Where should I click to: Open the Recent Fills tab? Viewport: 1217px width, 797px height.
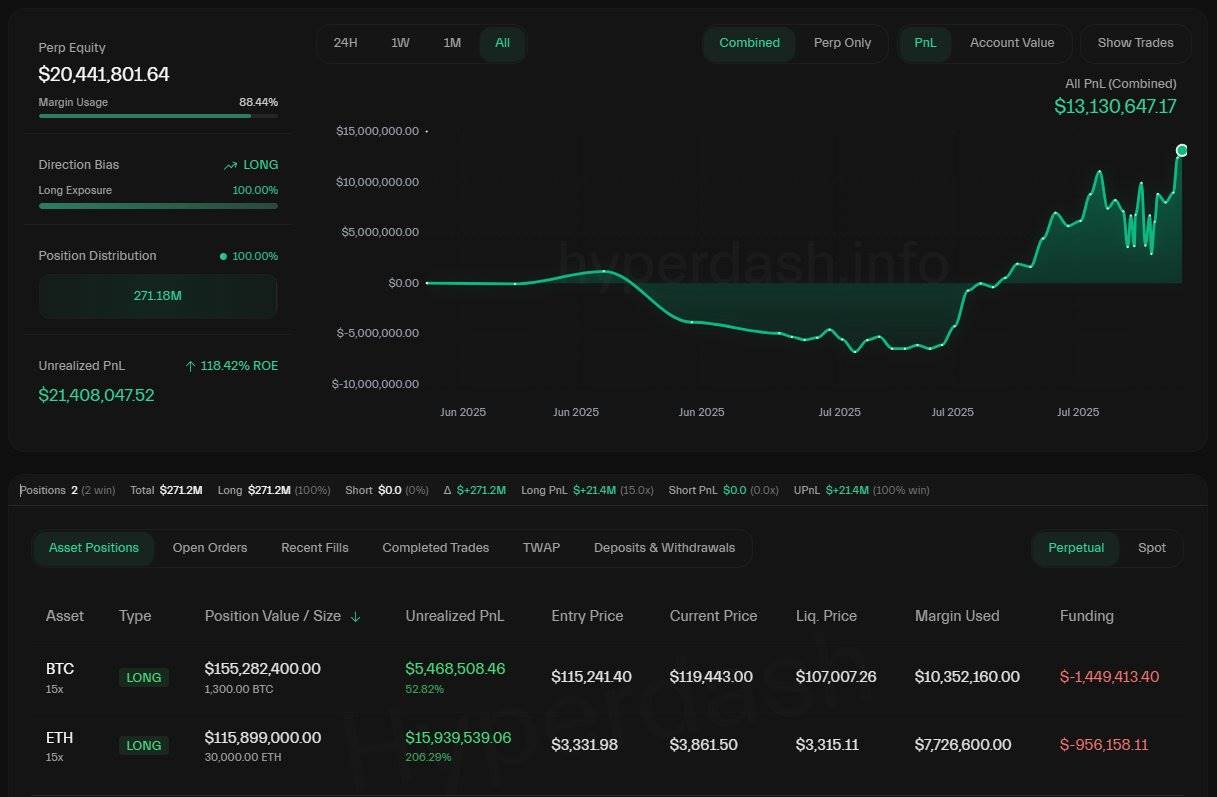(x=315, y=548)
